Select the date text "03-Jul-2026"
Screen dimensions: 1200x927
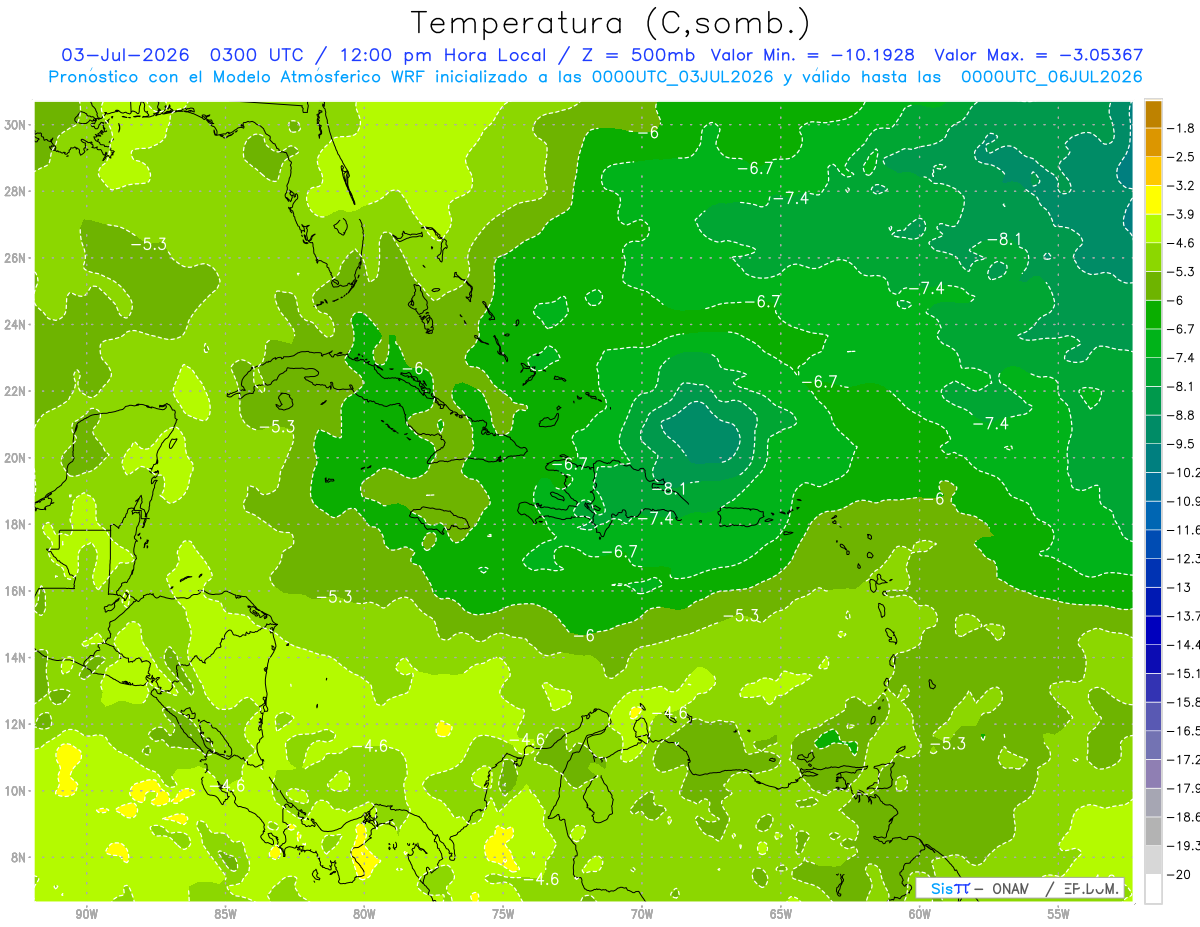pos(127,55)
